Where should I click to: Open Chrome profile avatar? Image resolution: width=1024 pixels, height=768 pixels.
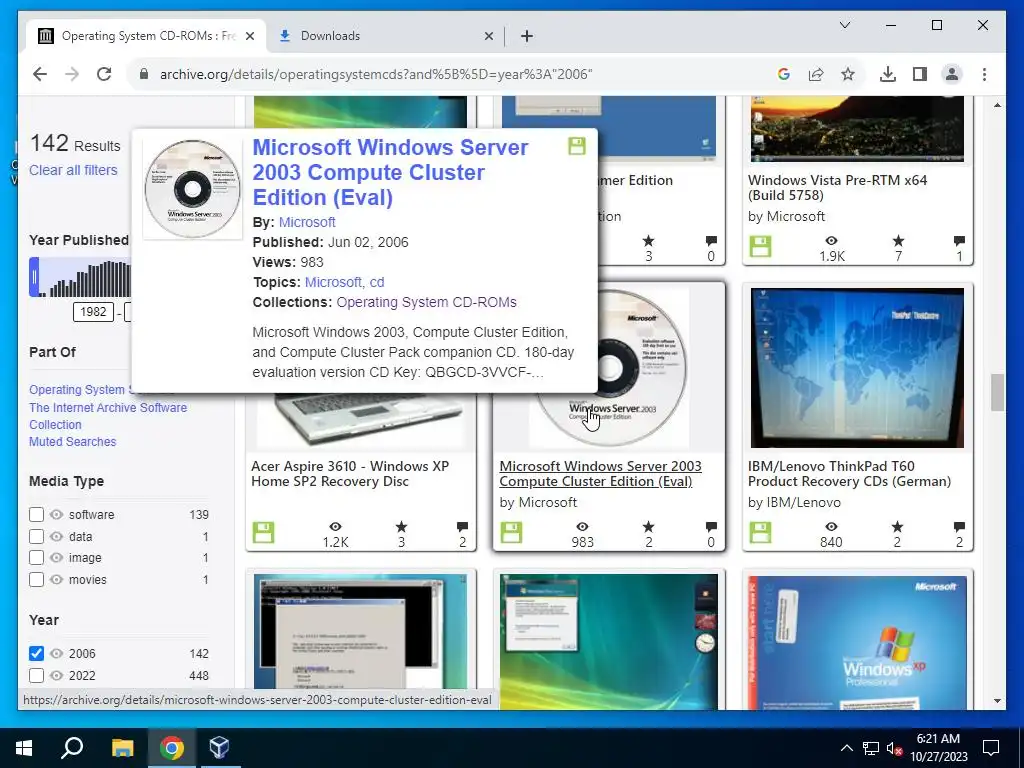(952, 74)
